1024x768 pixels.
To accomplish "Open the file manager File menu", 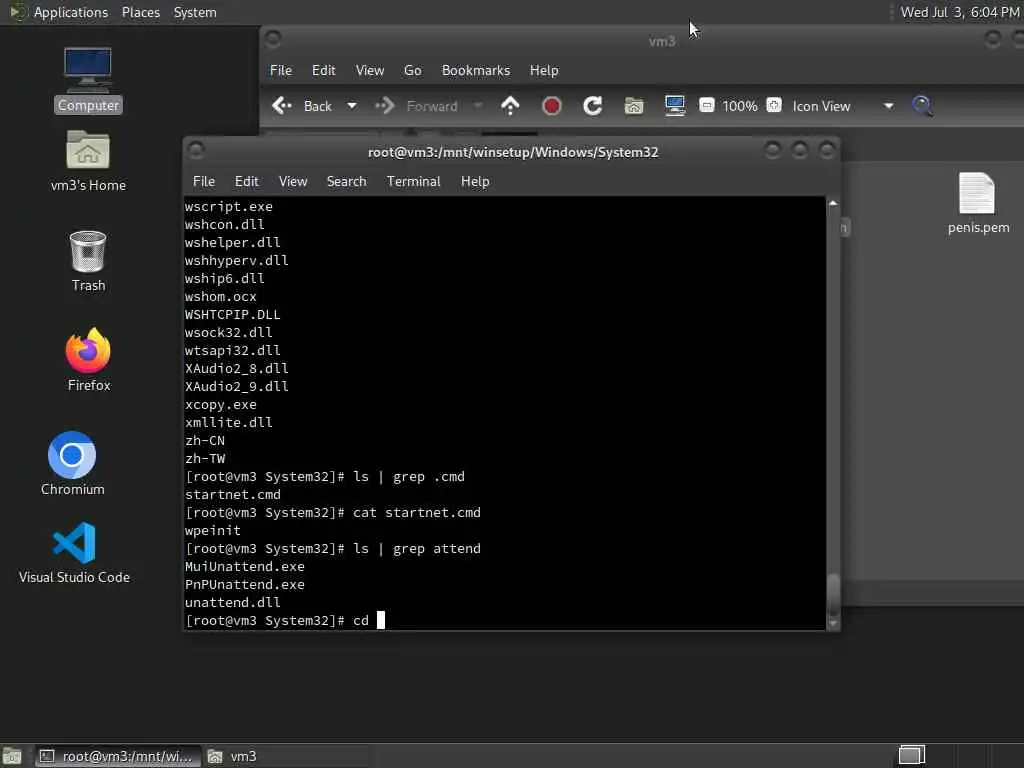I will [x=281, y=71].
